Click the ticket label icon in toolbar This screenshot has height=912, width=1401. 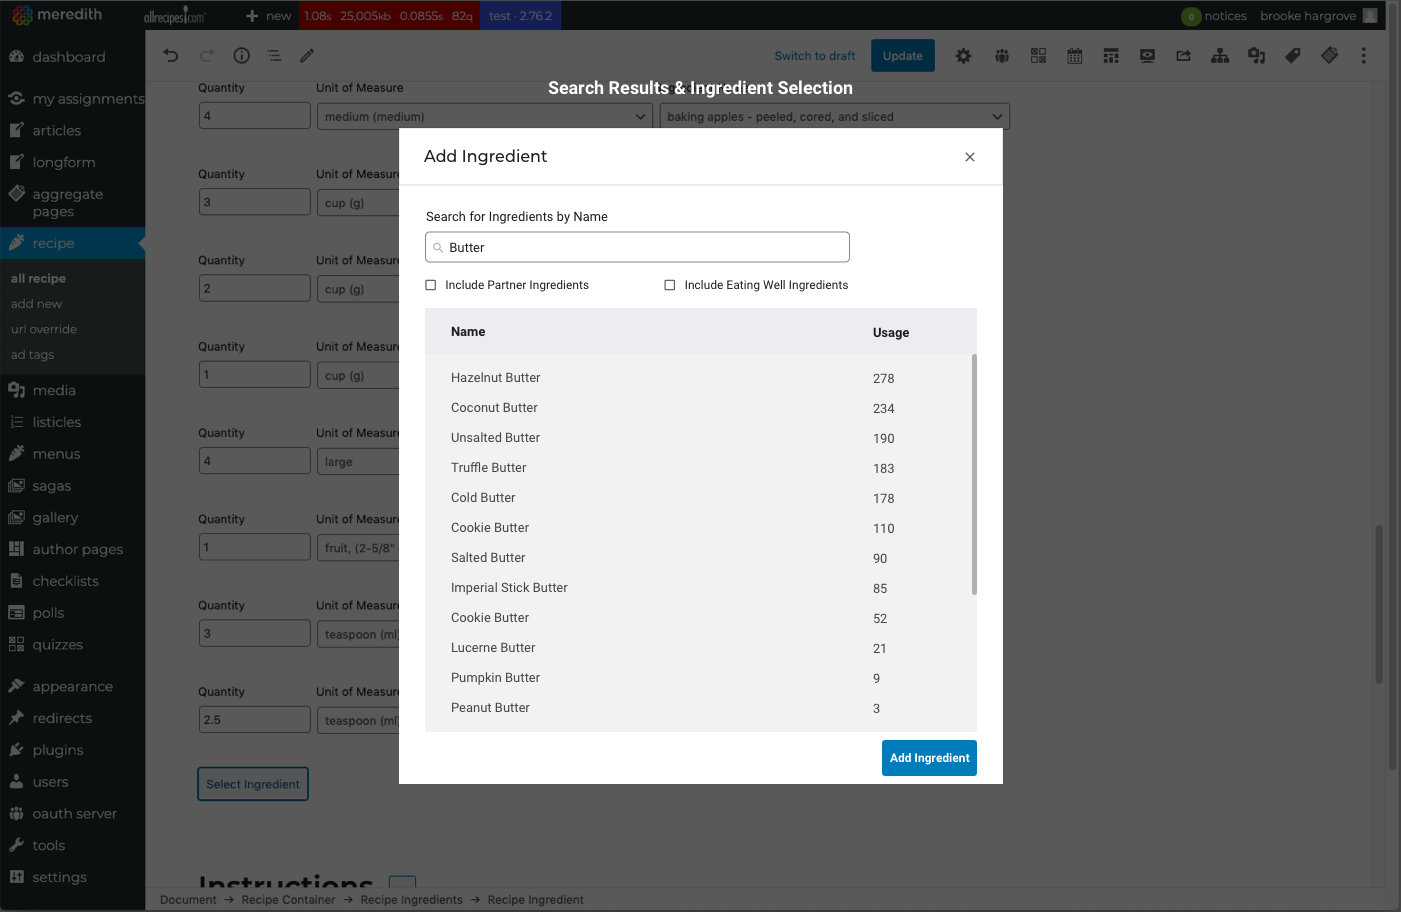coord(1329,56)
